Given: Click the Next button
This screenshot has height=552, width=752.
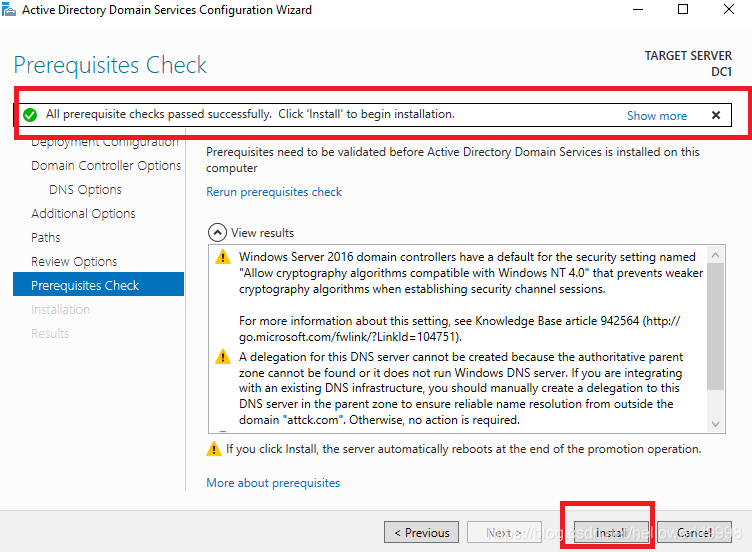Looking at the screenshot, I should pyautogui.click(x=504, y=532).
